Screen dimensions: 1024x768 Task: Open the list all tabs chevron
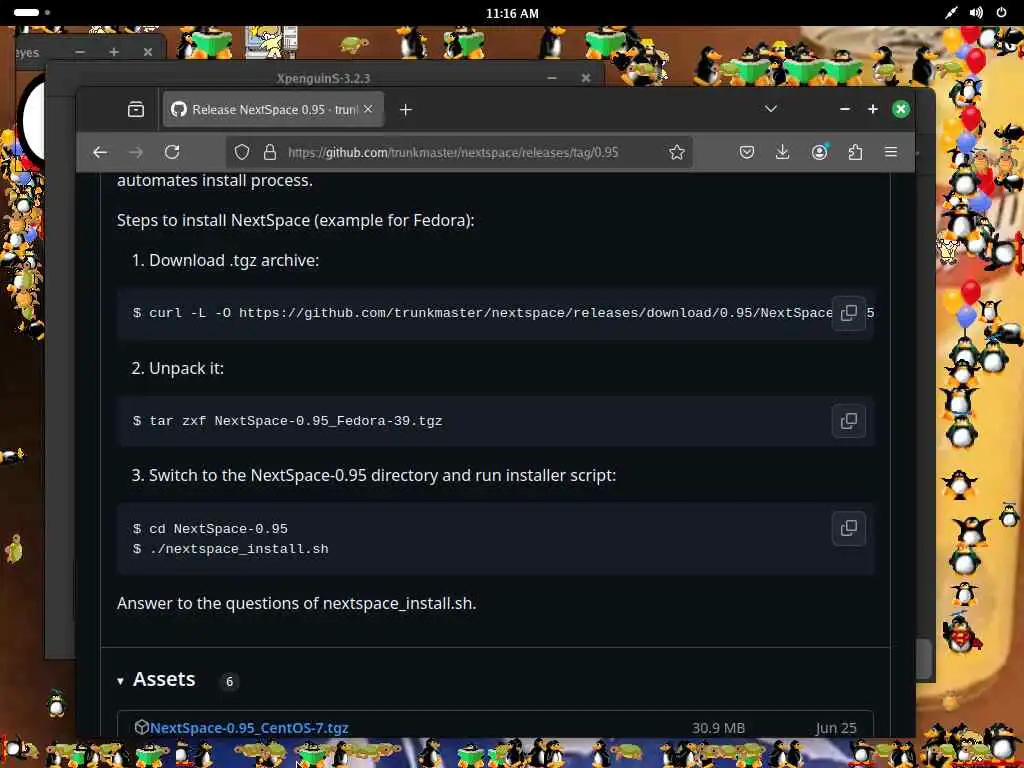[x=771, y=109]
